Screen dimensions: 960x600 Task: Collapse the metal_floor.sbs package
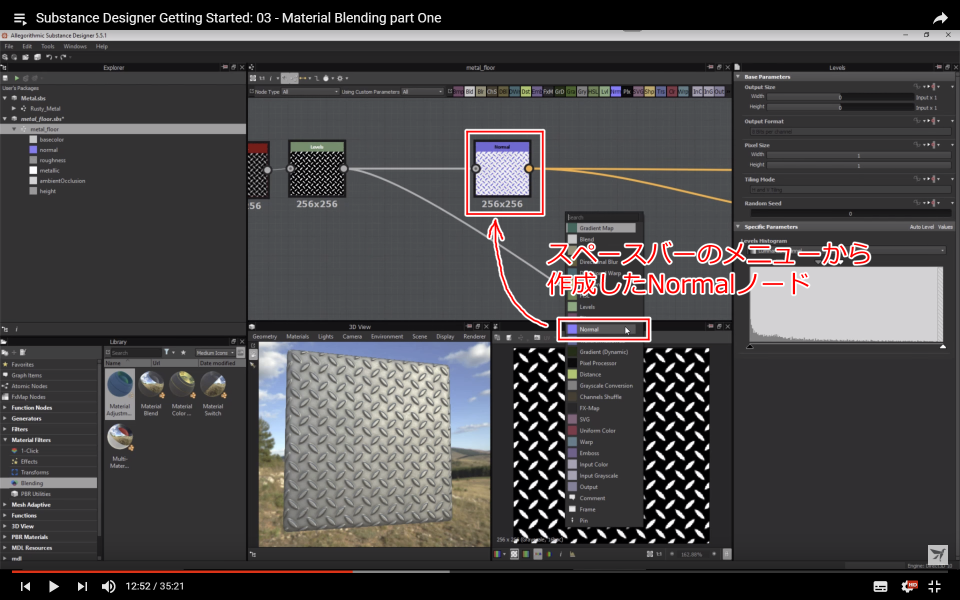pyautogui.click(x=5, y=119)
